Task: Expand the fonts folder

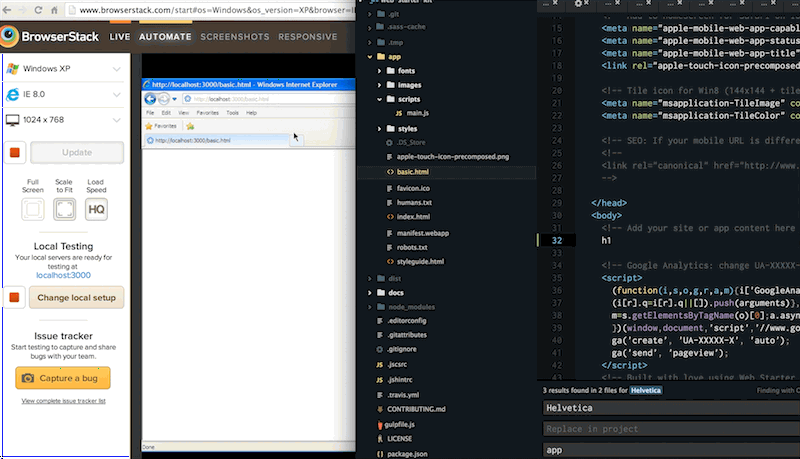Action: click(x=379, y=70)
